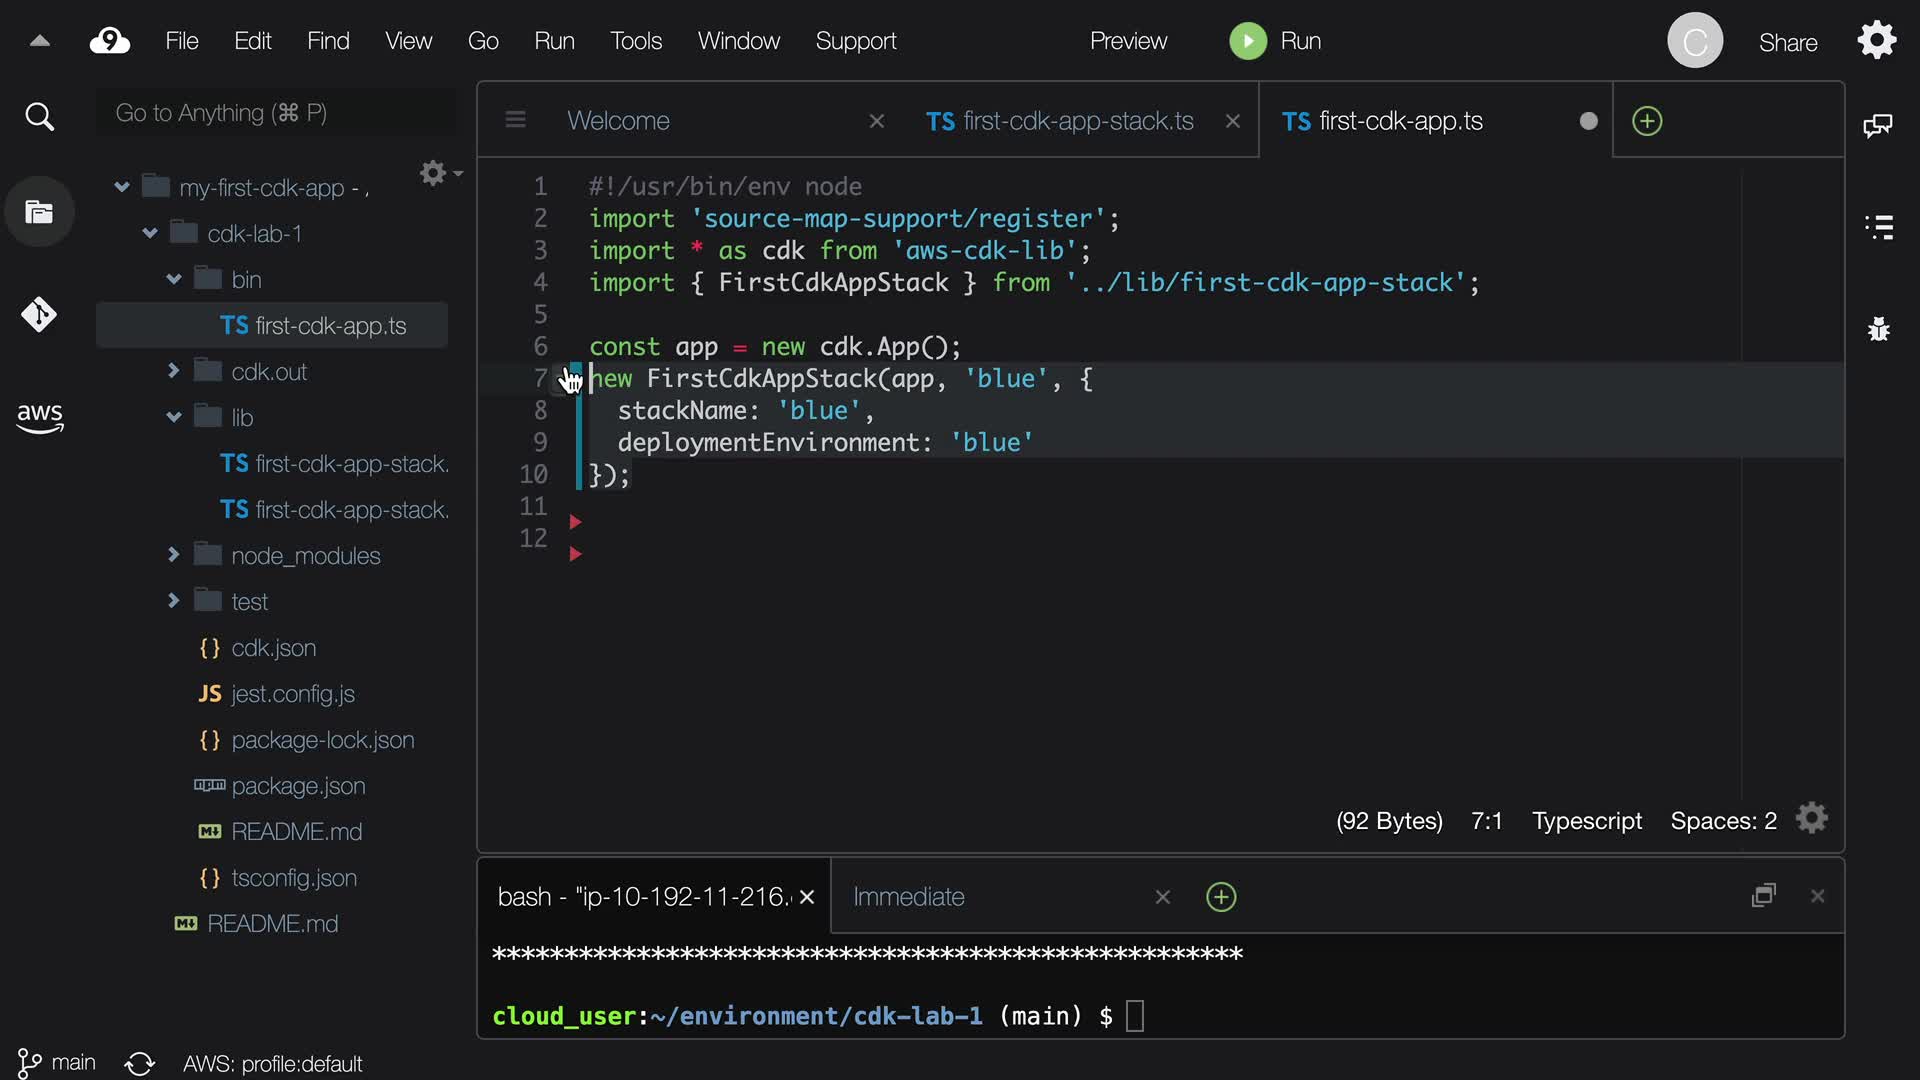Screen dimensions: 1920x1080
Task: Open the Spaces: 2 indentation selector
Action: tap(1722, 821)
